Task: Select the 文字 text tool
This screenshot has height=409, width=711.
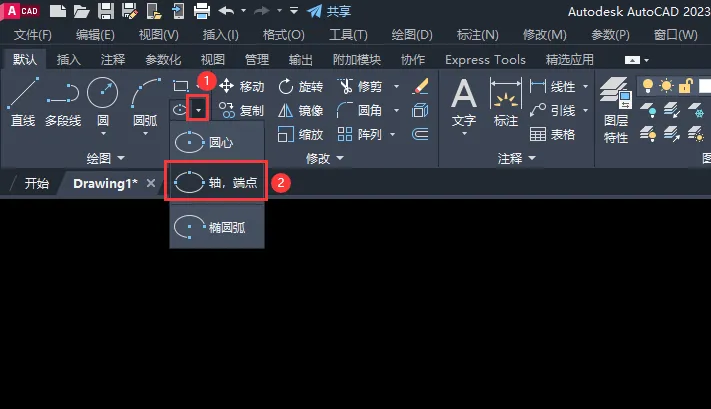Action: coord(464,102)
